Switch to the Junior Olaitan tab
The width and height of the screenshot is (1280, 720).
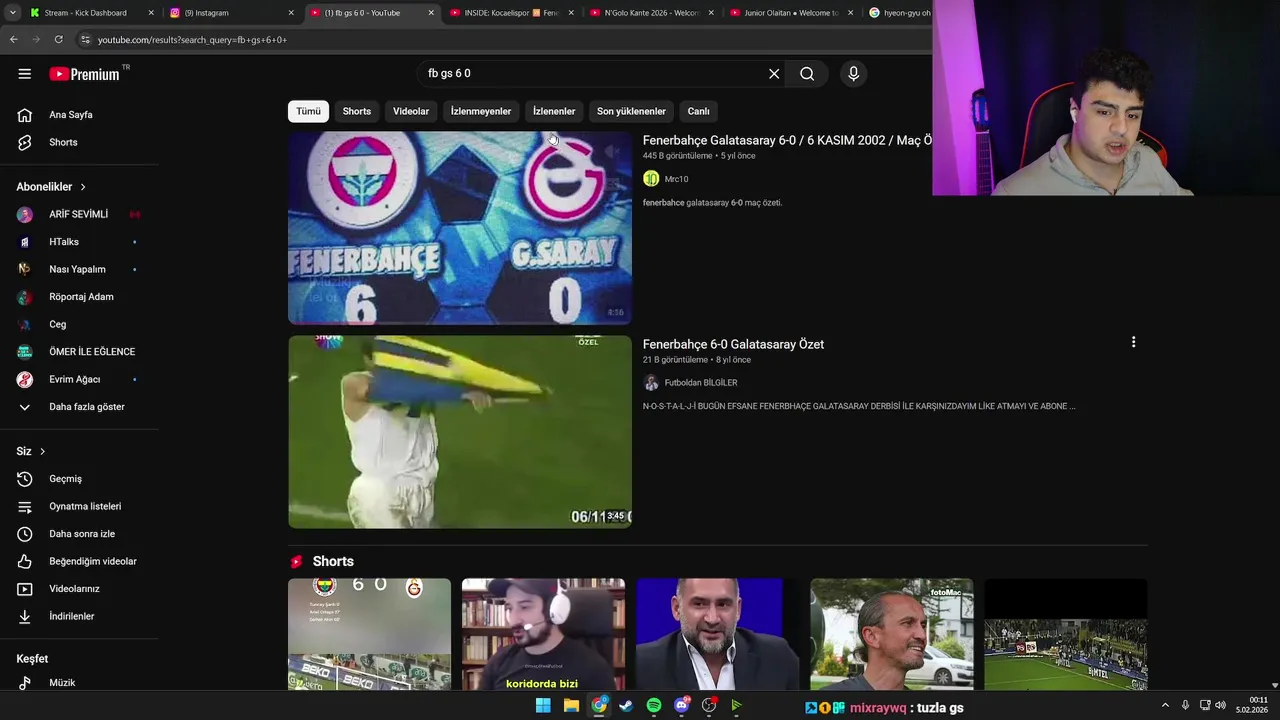click(791, 13)
